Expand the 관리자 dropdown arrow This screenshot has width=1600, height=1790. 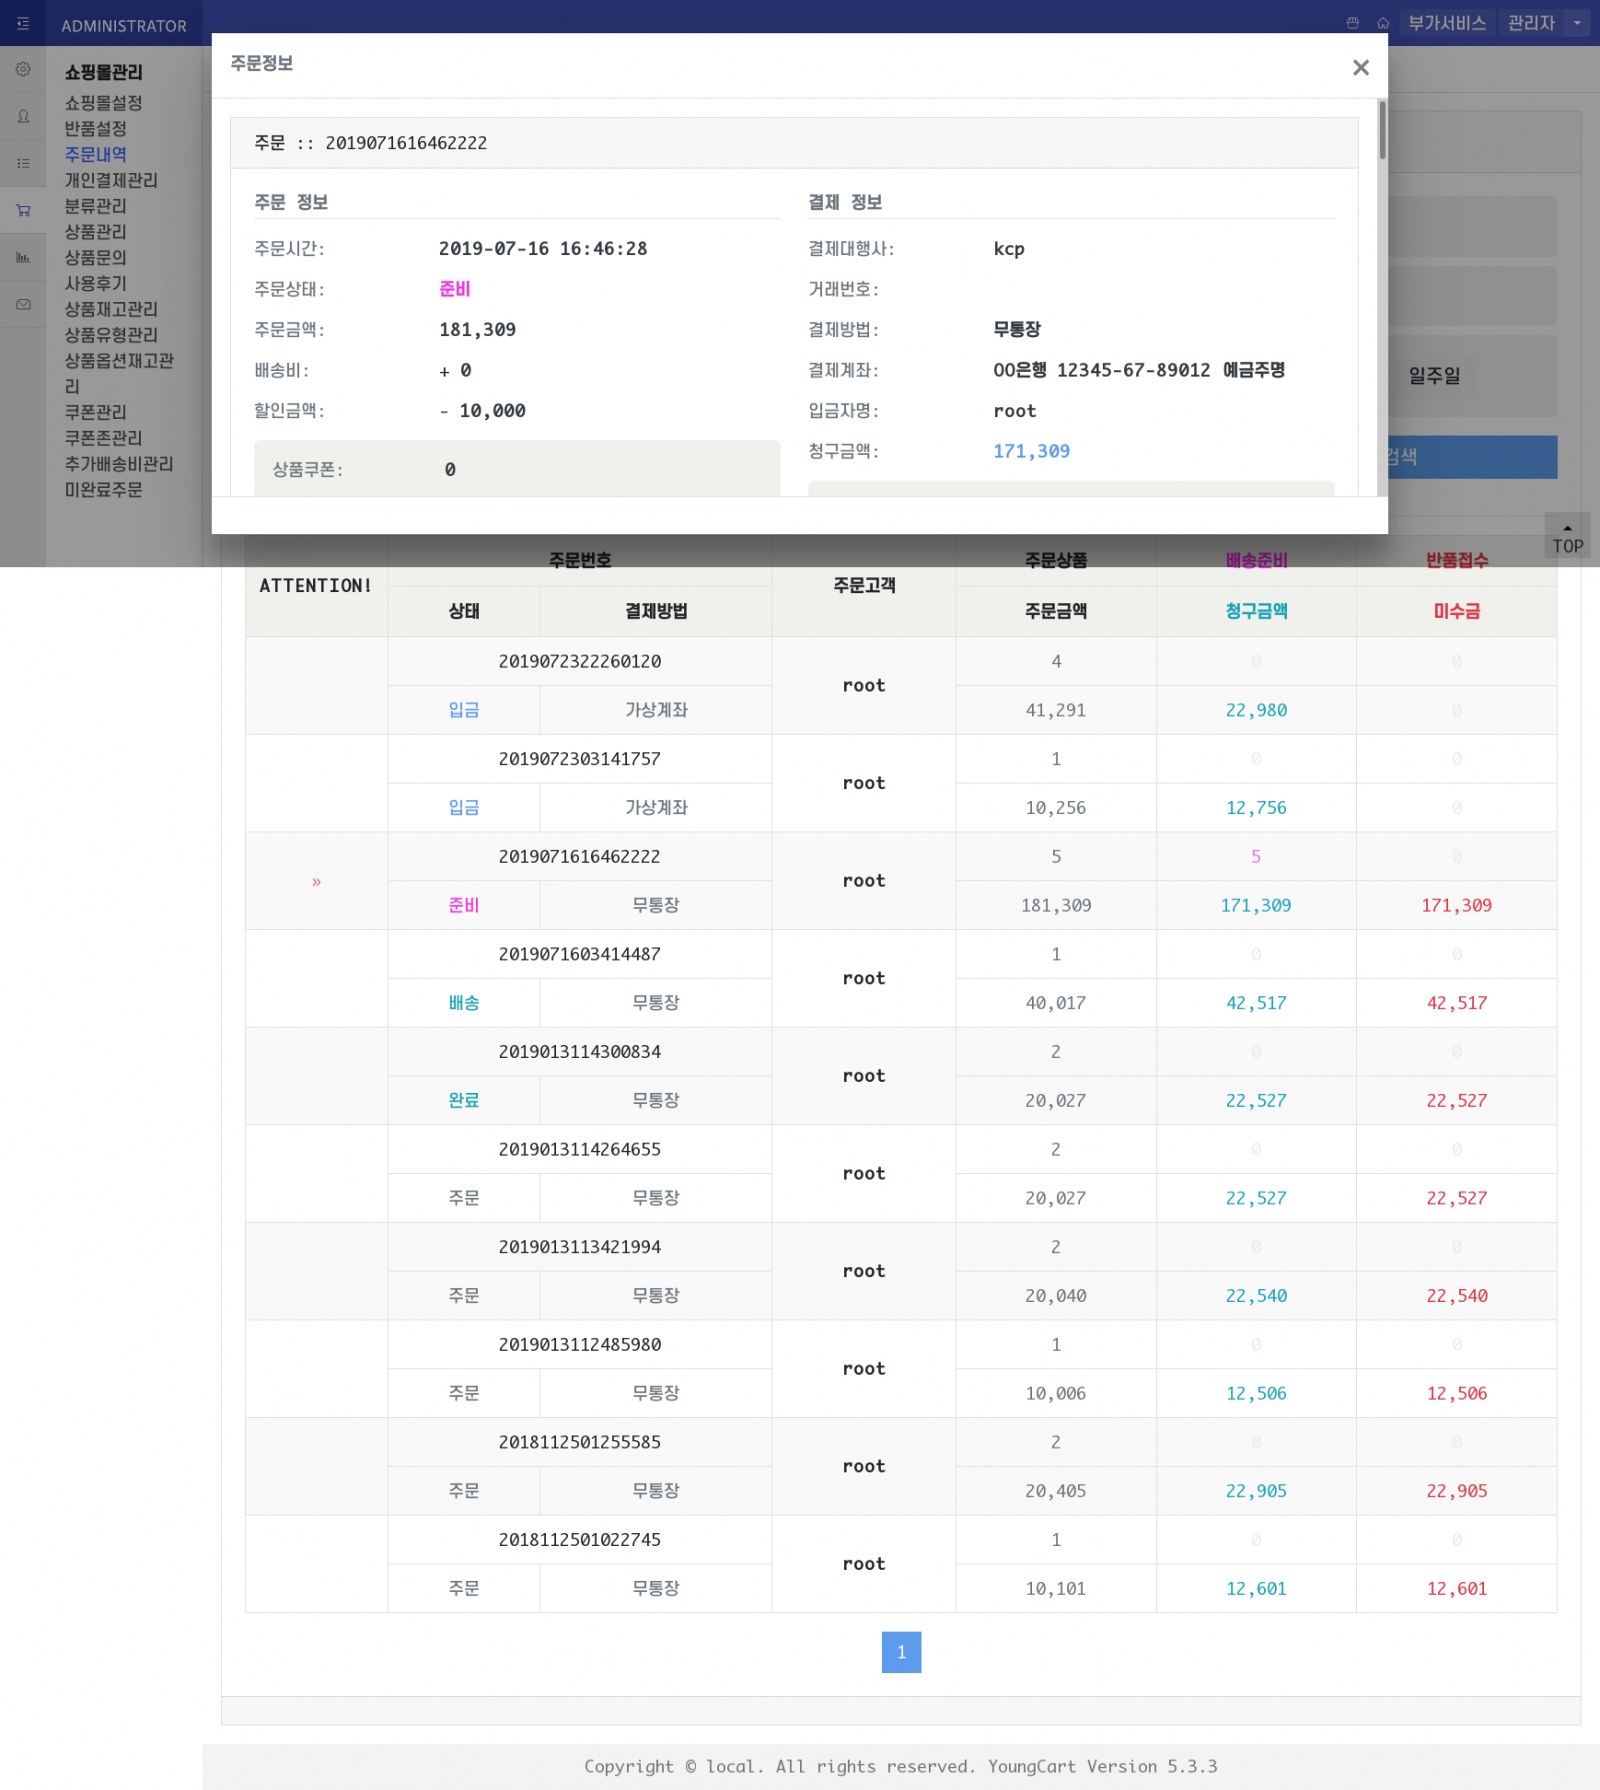[x=1577, y=23]
